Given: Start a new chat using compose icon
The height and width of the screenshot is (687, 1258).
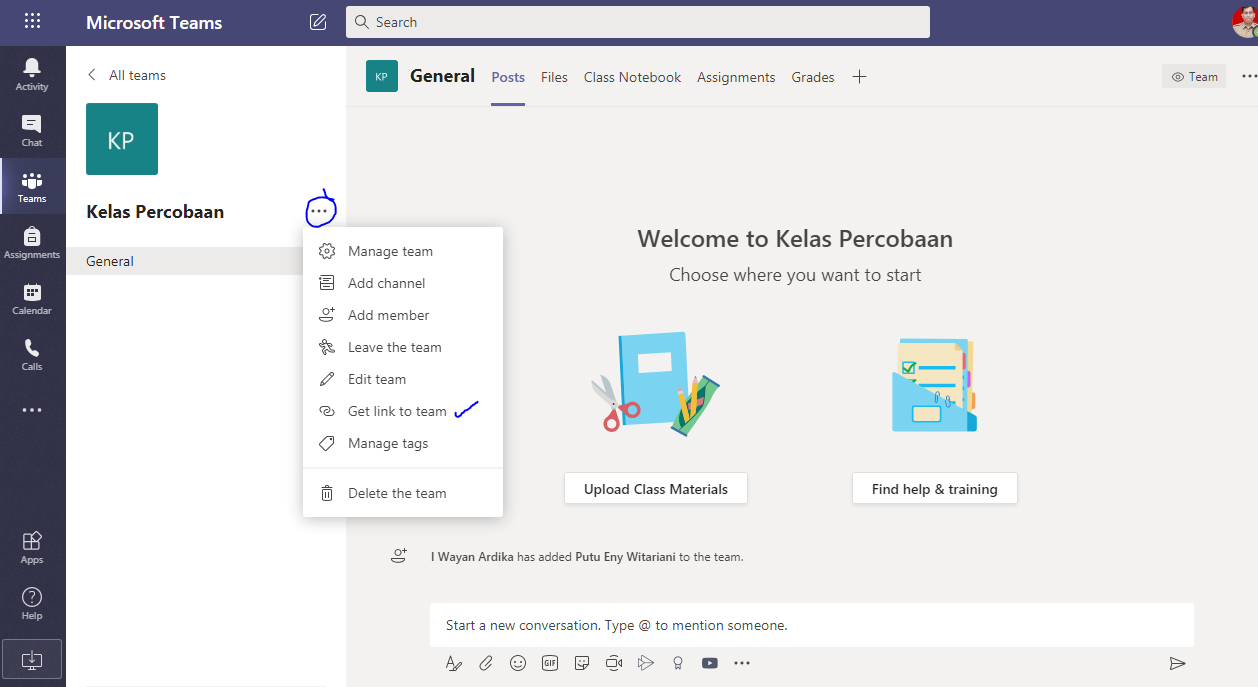Looking at the screenshot, I should 317,21.
